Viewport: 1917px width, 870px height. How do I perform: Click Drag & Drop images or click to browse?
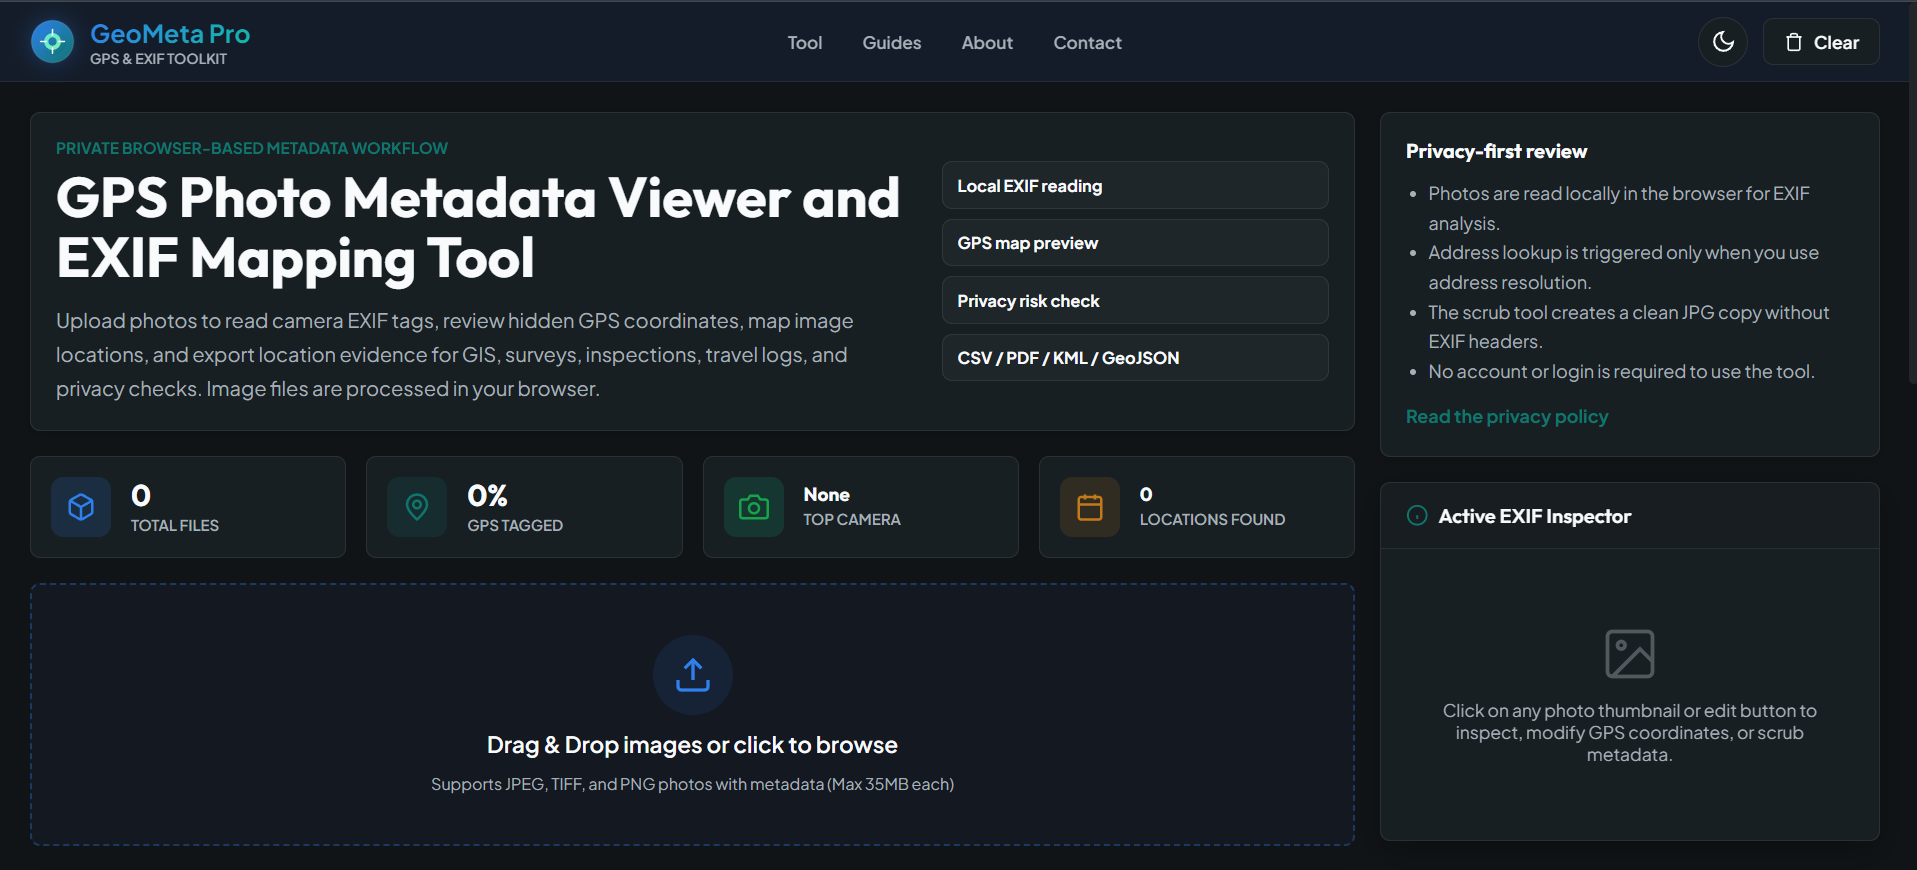click(x=692, y=745)
